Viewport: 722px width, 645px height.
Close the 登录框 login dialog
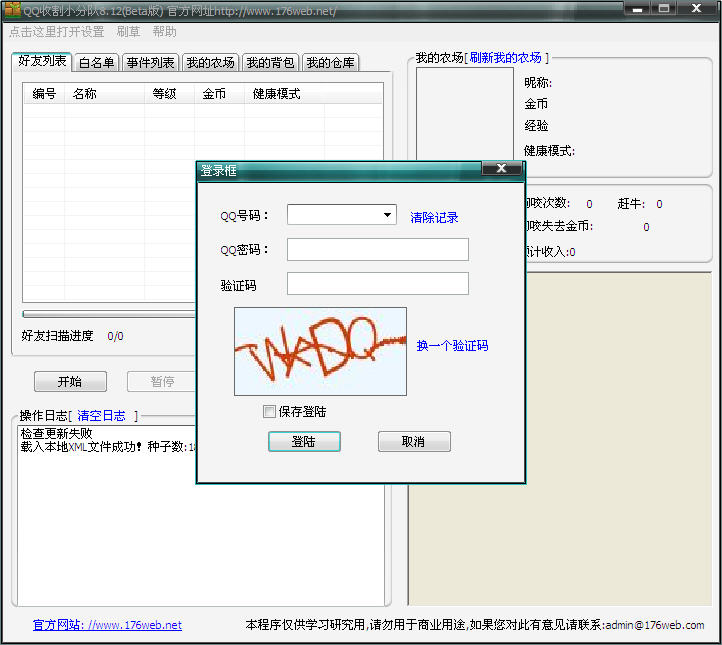pos(501,169)
